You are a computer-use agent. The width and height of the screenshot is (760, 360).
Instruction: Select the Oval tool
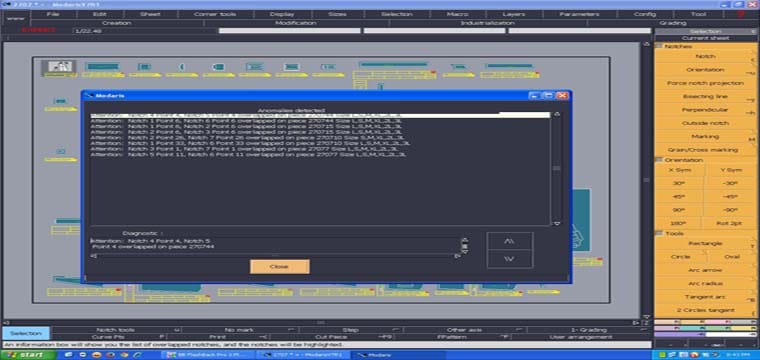(x=732, y=257)
